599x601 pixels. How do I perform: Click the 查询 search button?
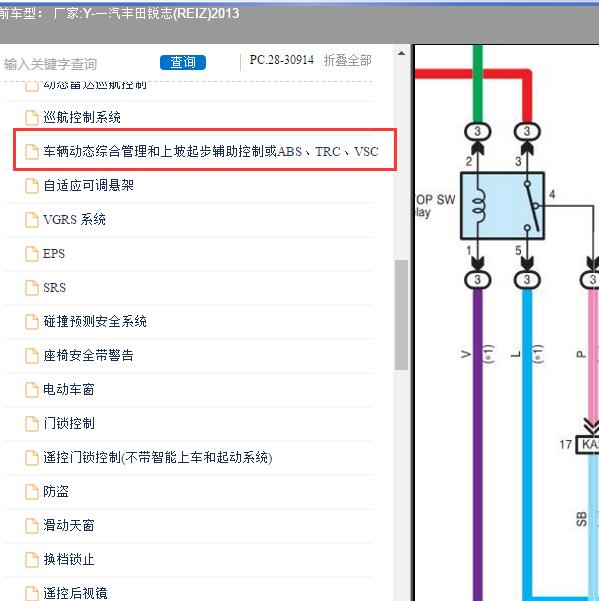[x=183, y=62]
